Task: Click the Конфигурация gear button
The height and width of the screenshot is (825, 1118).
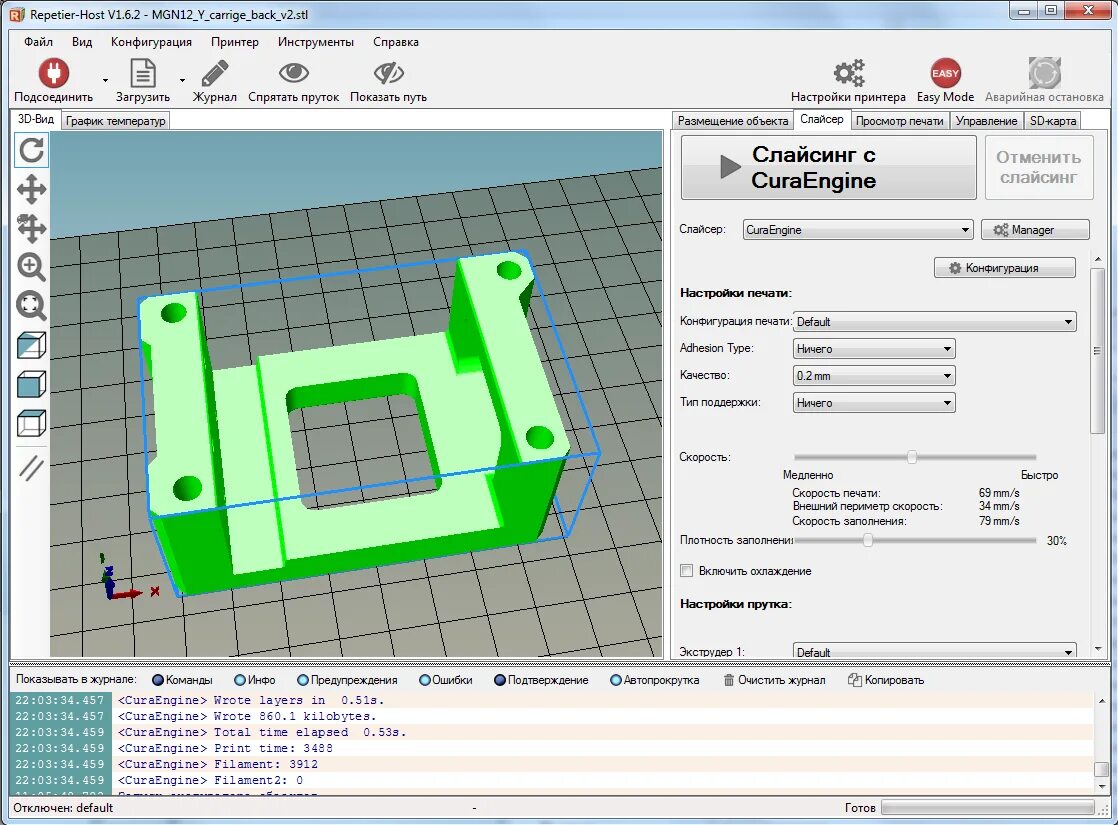Action: [x=1005, y=268]
